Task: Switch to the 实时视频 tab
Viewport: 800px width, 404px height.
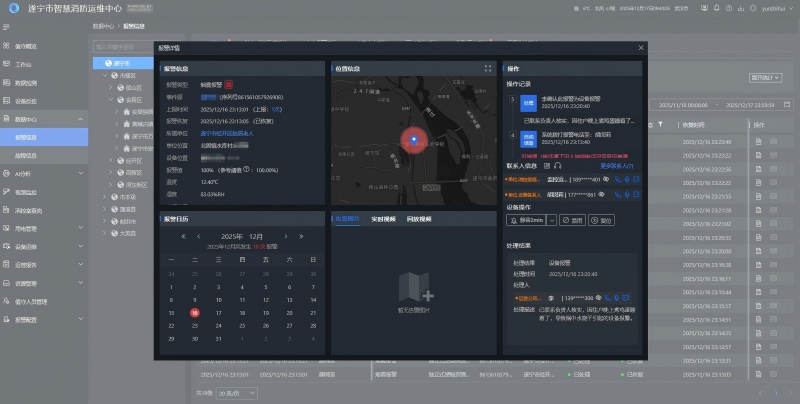Action: pos(384,218)
